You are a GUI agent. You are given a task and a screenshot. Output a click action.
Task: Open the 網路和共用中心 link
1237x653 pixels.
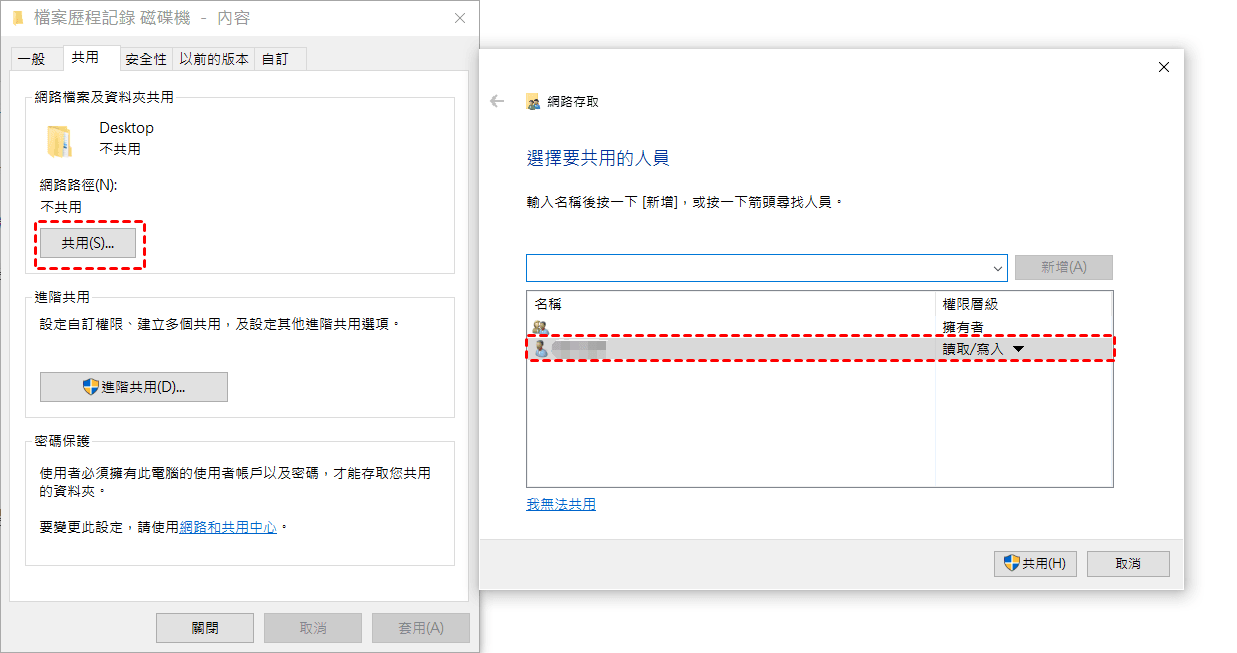[x=228, y=526]
